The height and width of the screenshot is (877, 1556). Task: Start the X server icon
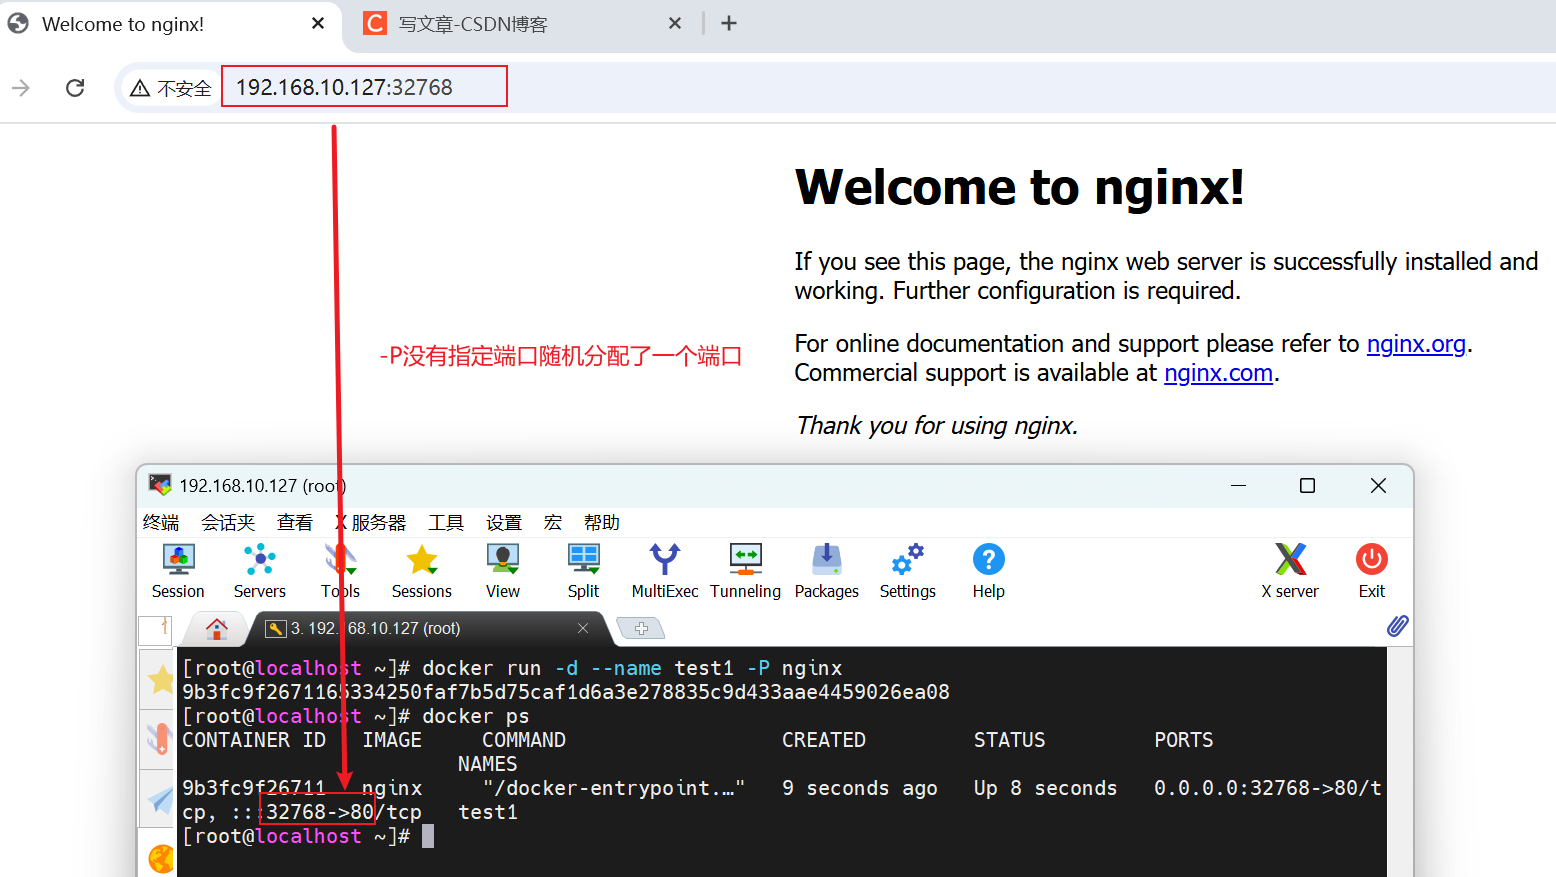[1290, 571]
